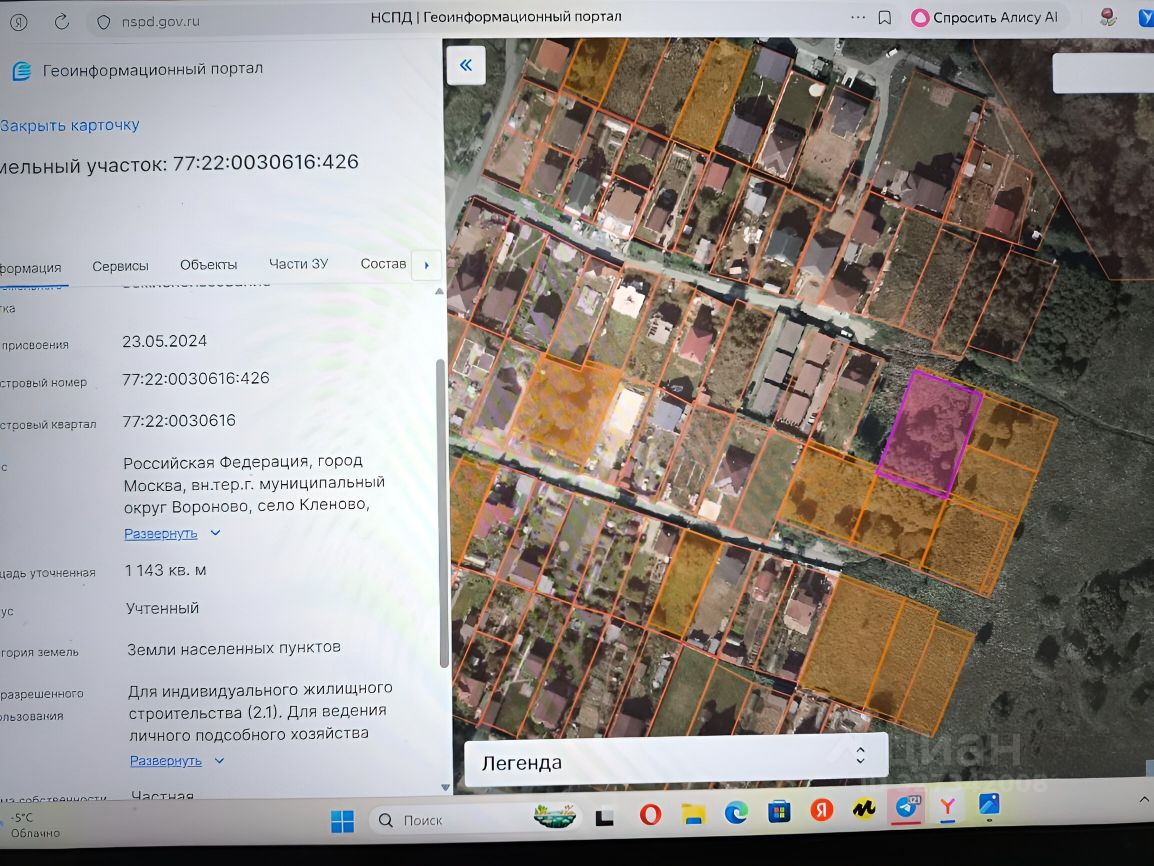This screenshot has height=866, width=1154.
Task: Click the scroll-up arrow of the card panel
Action: click(x=439, y=291)
